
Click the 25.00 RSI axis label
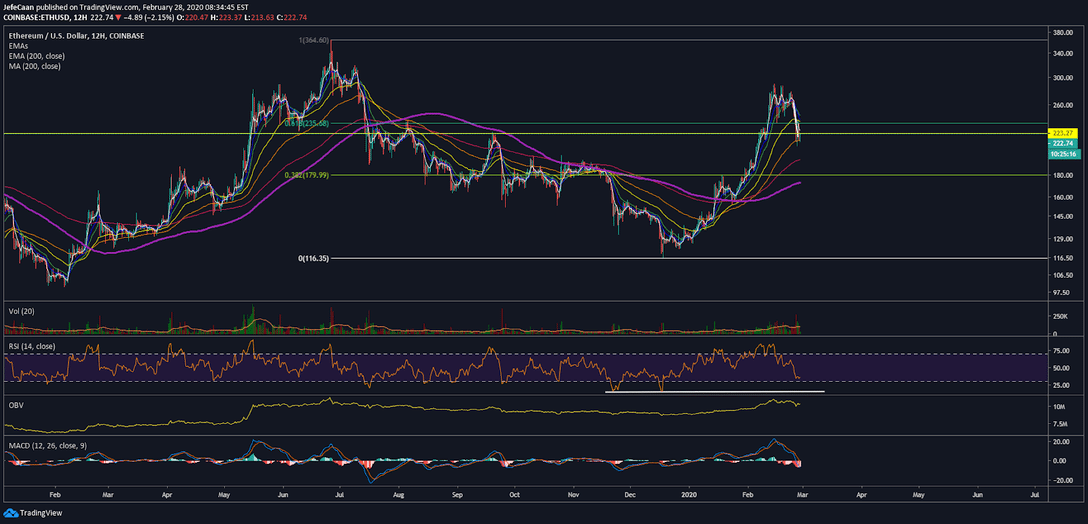pyautogui.click(x=1062, y=385)
